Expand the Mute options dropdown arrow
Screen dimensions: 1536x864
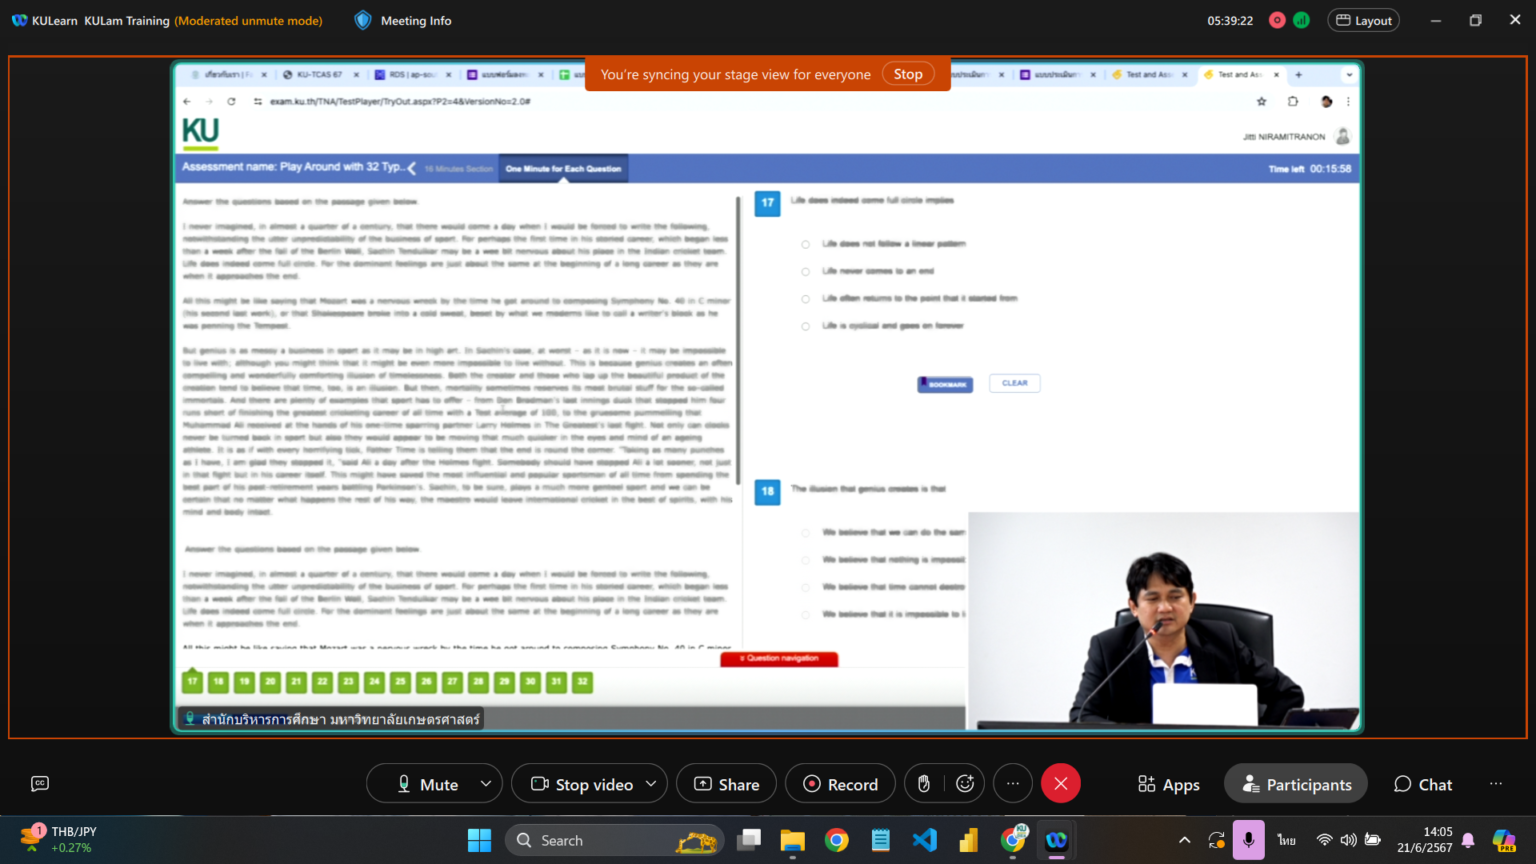(x=485, y=783)
